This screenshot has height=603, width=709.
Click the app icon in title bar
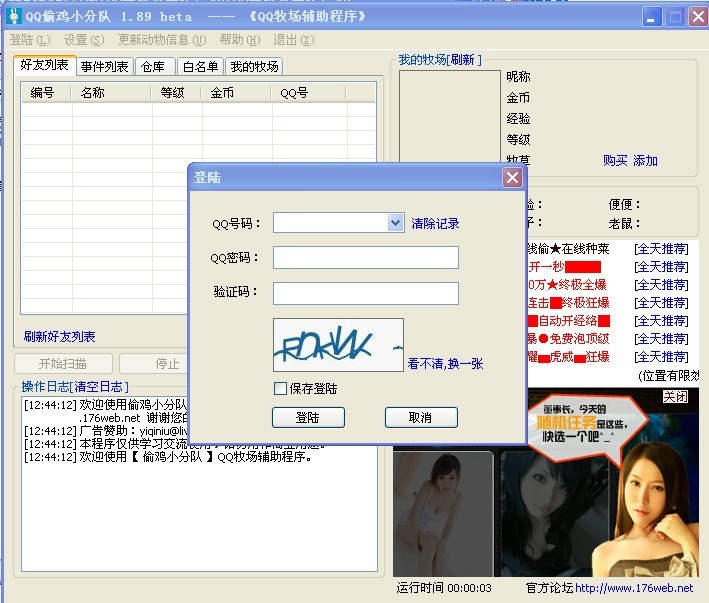pyautogui.click(x=14, y=17)
